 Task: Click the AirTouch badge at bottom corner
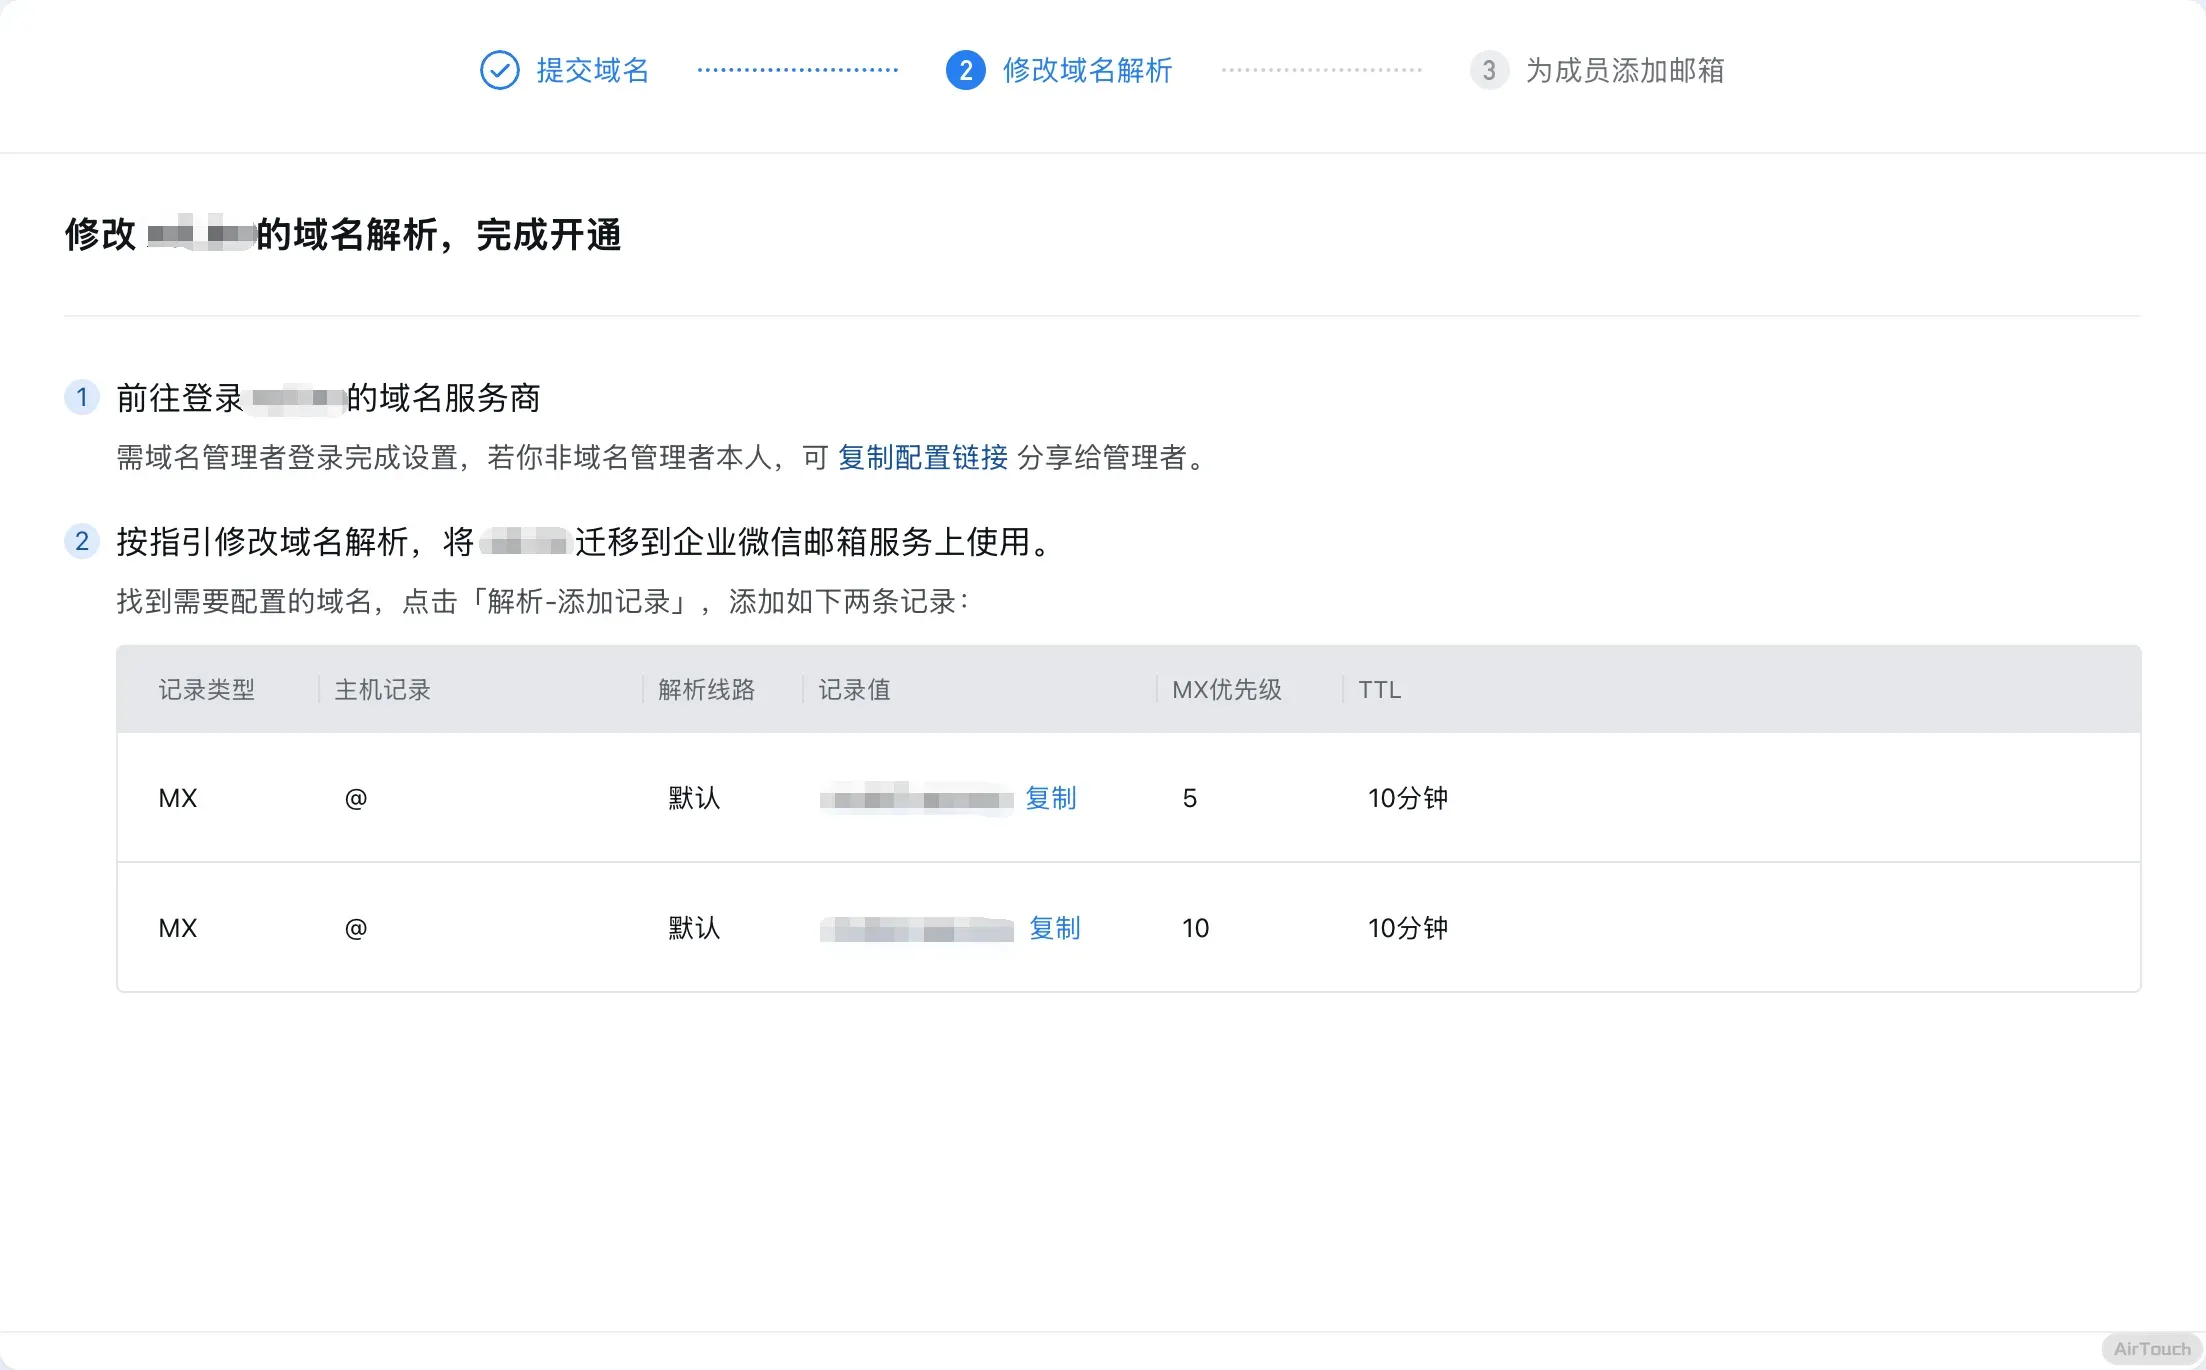click(2151, 1349)
